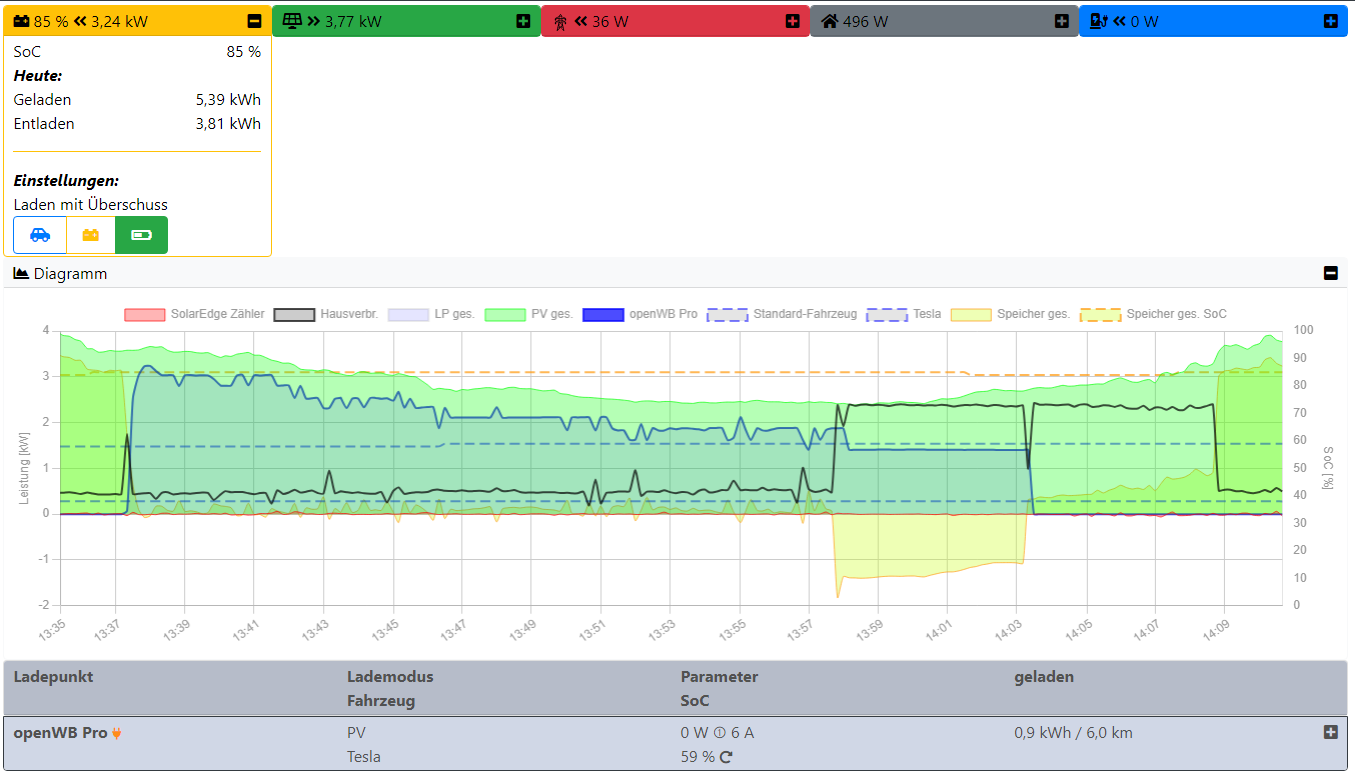Expand the PV 3,77 kW card

click(x=524, y=21)
